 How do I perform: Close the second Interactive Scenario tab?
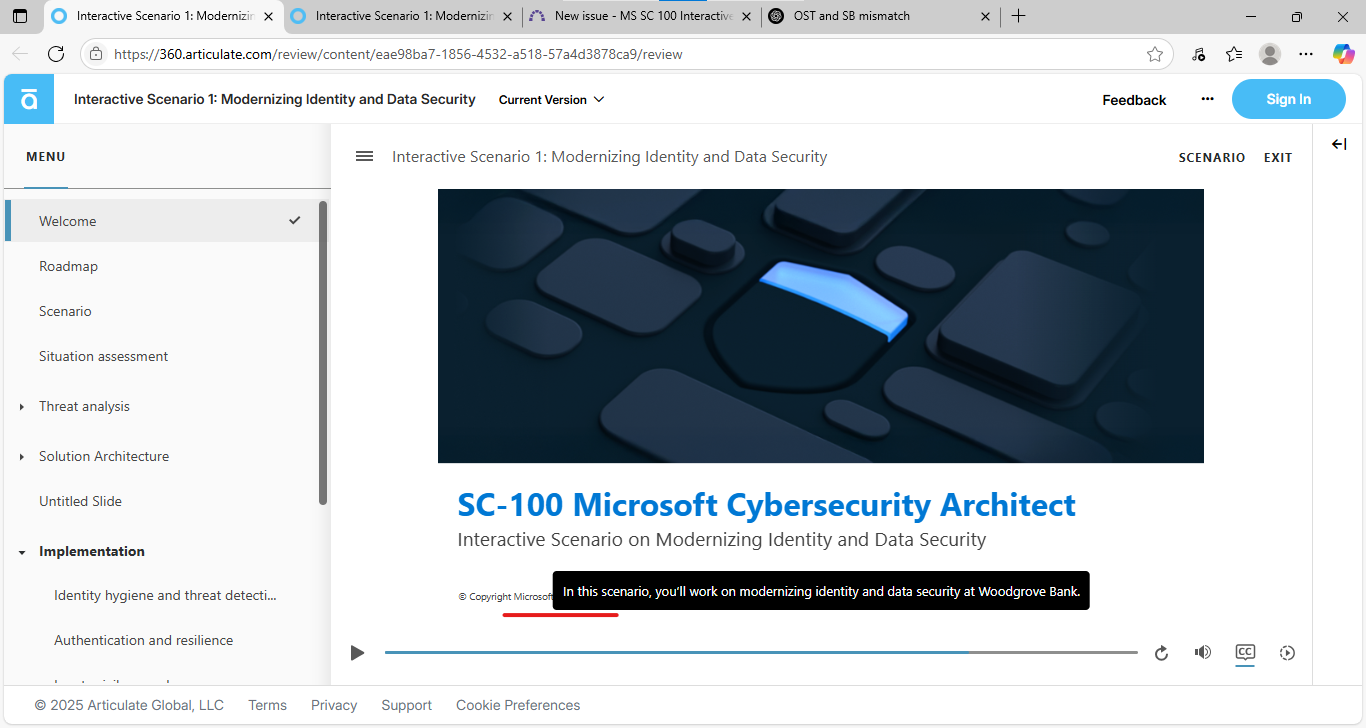coord(507,16)
